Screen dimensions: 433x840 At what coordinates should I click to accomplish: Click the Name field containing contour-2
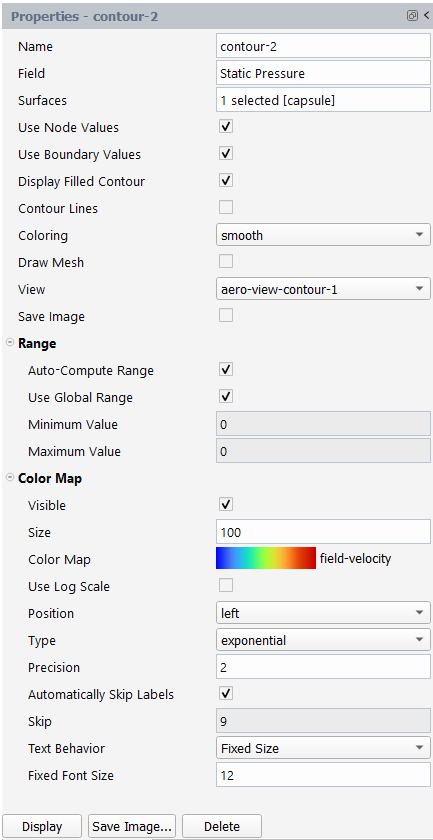[x=323, y=47]
